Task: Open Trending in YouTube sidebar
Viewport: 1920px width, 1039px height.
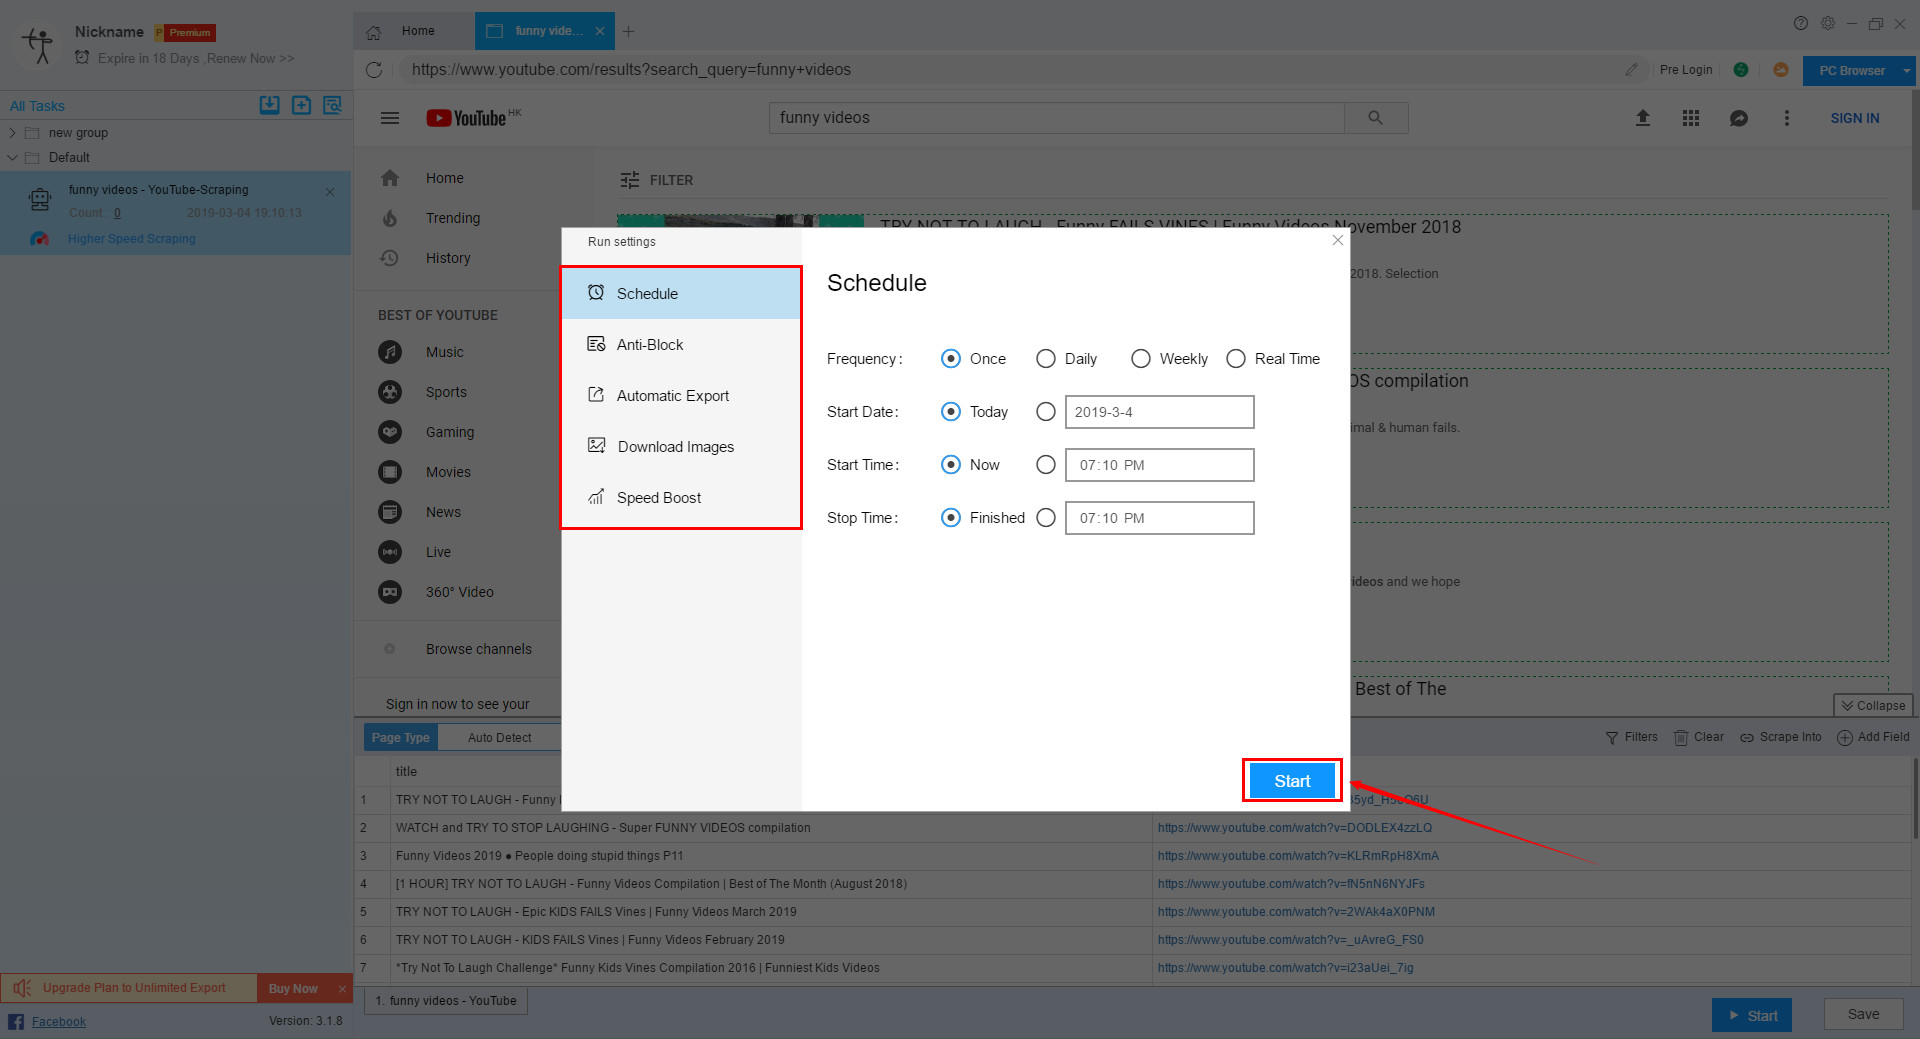Action: [x=453, y=218]
